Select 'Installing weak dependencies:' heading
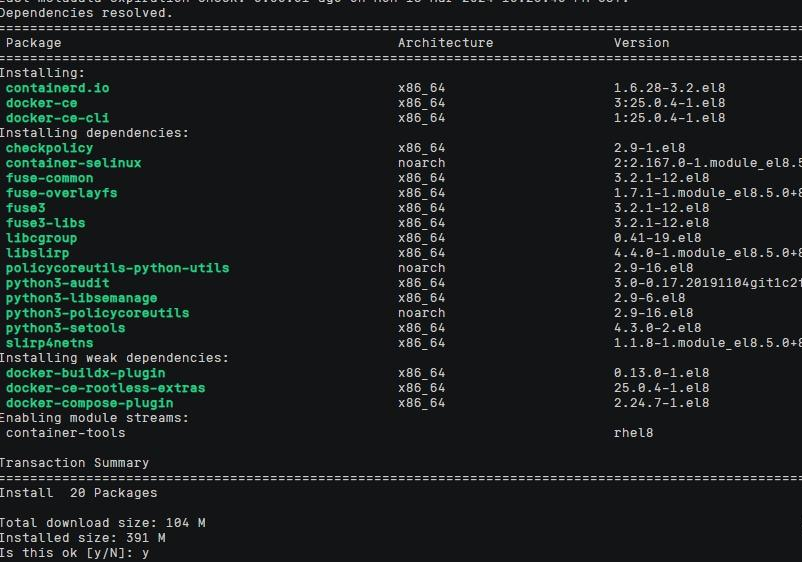 [114, 358]
